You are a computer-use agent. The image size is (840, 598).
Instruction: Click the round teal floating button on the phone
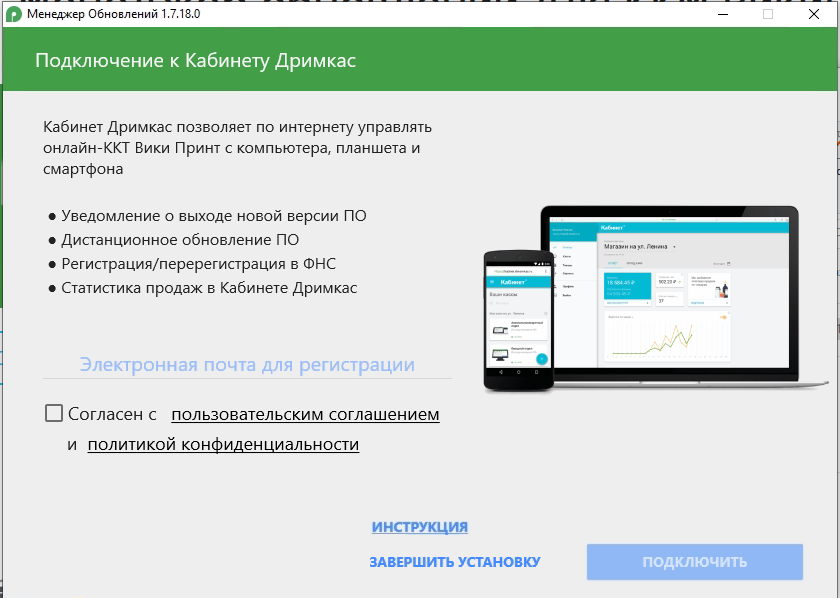point(541,359)
